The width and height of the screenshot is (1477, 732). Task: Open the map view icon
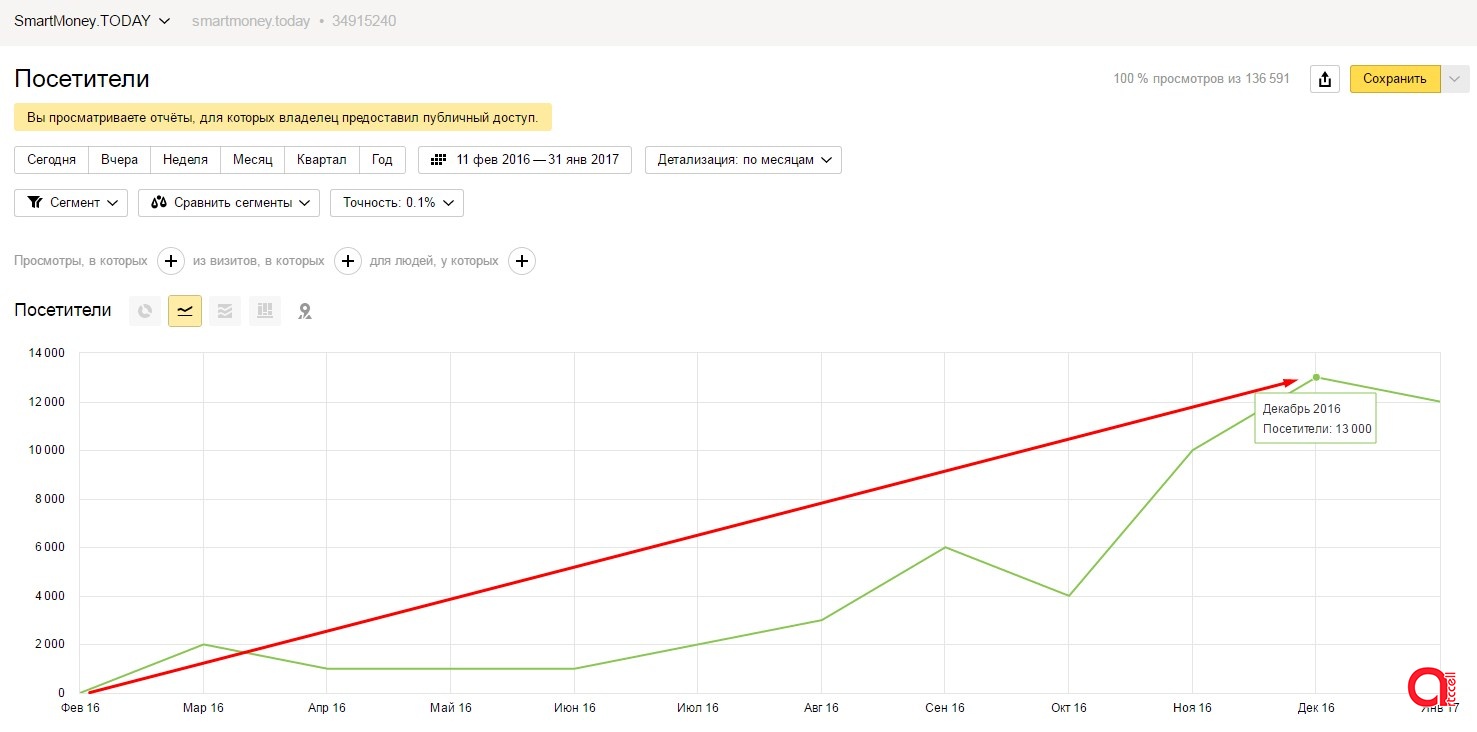coord(305,311)
